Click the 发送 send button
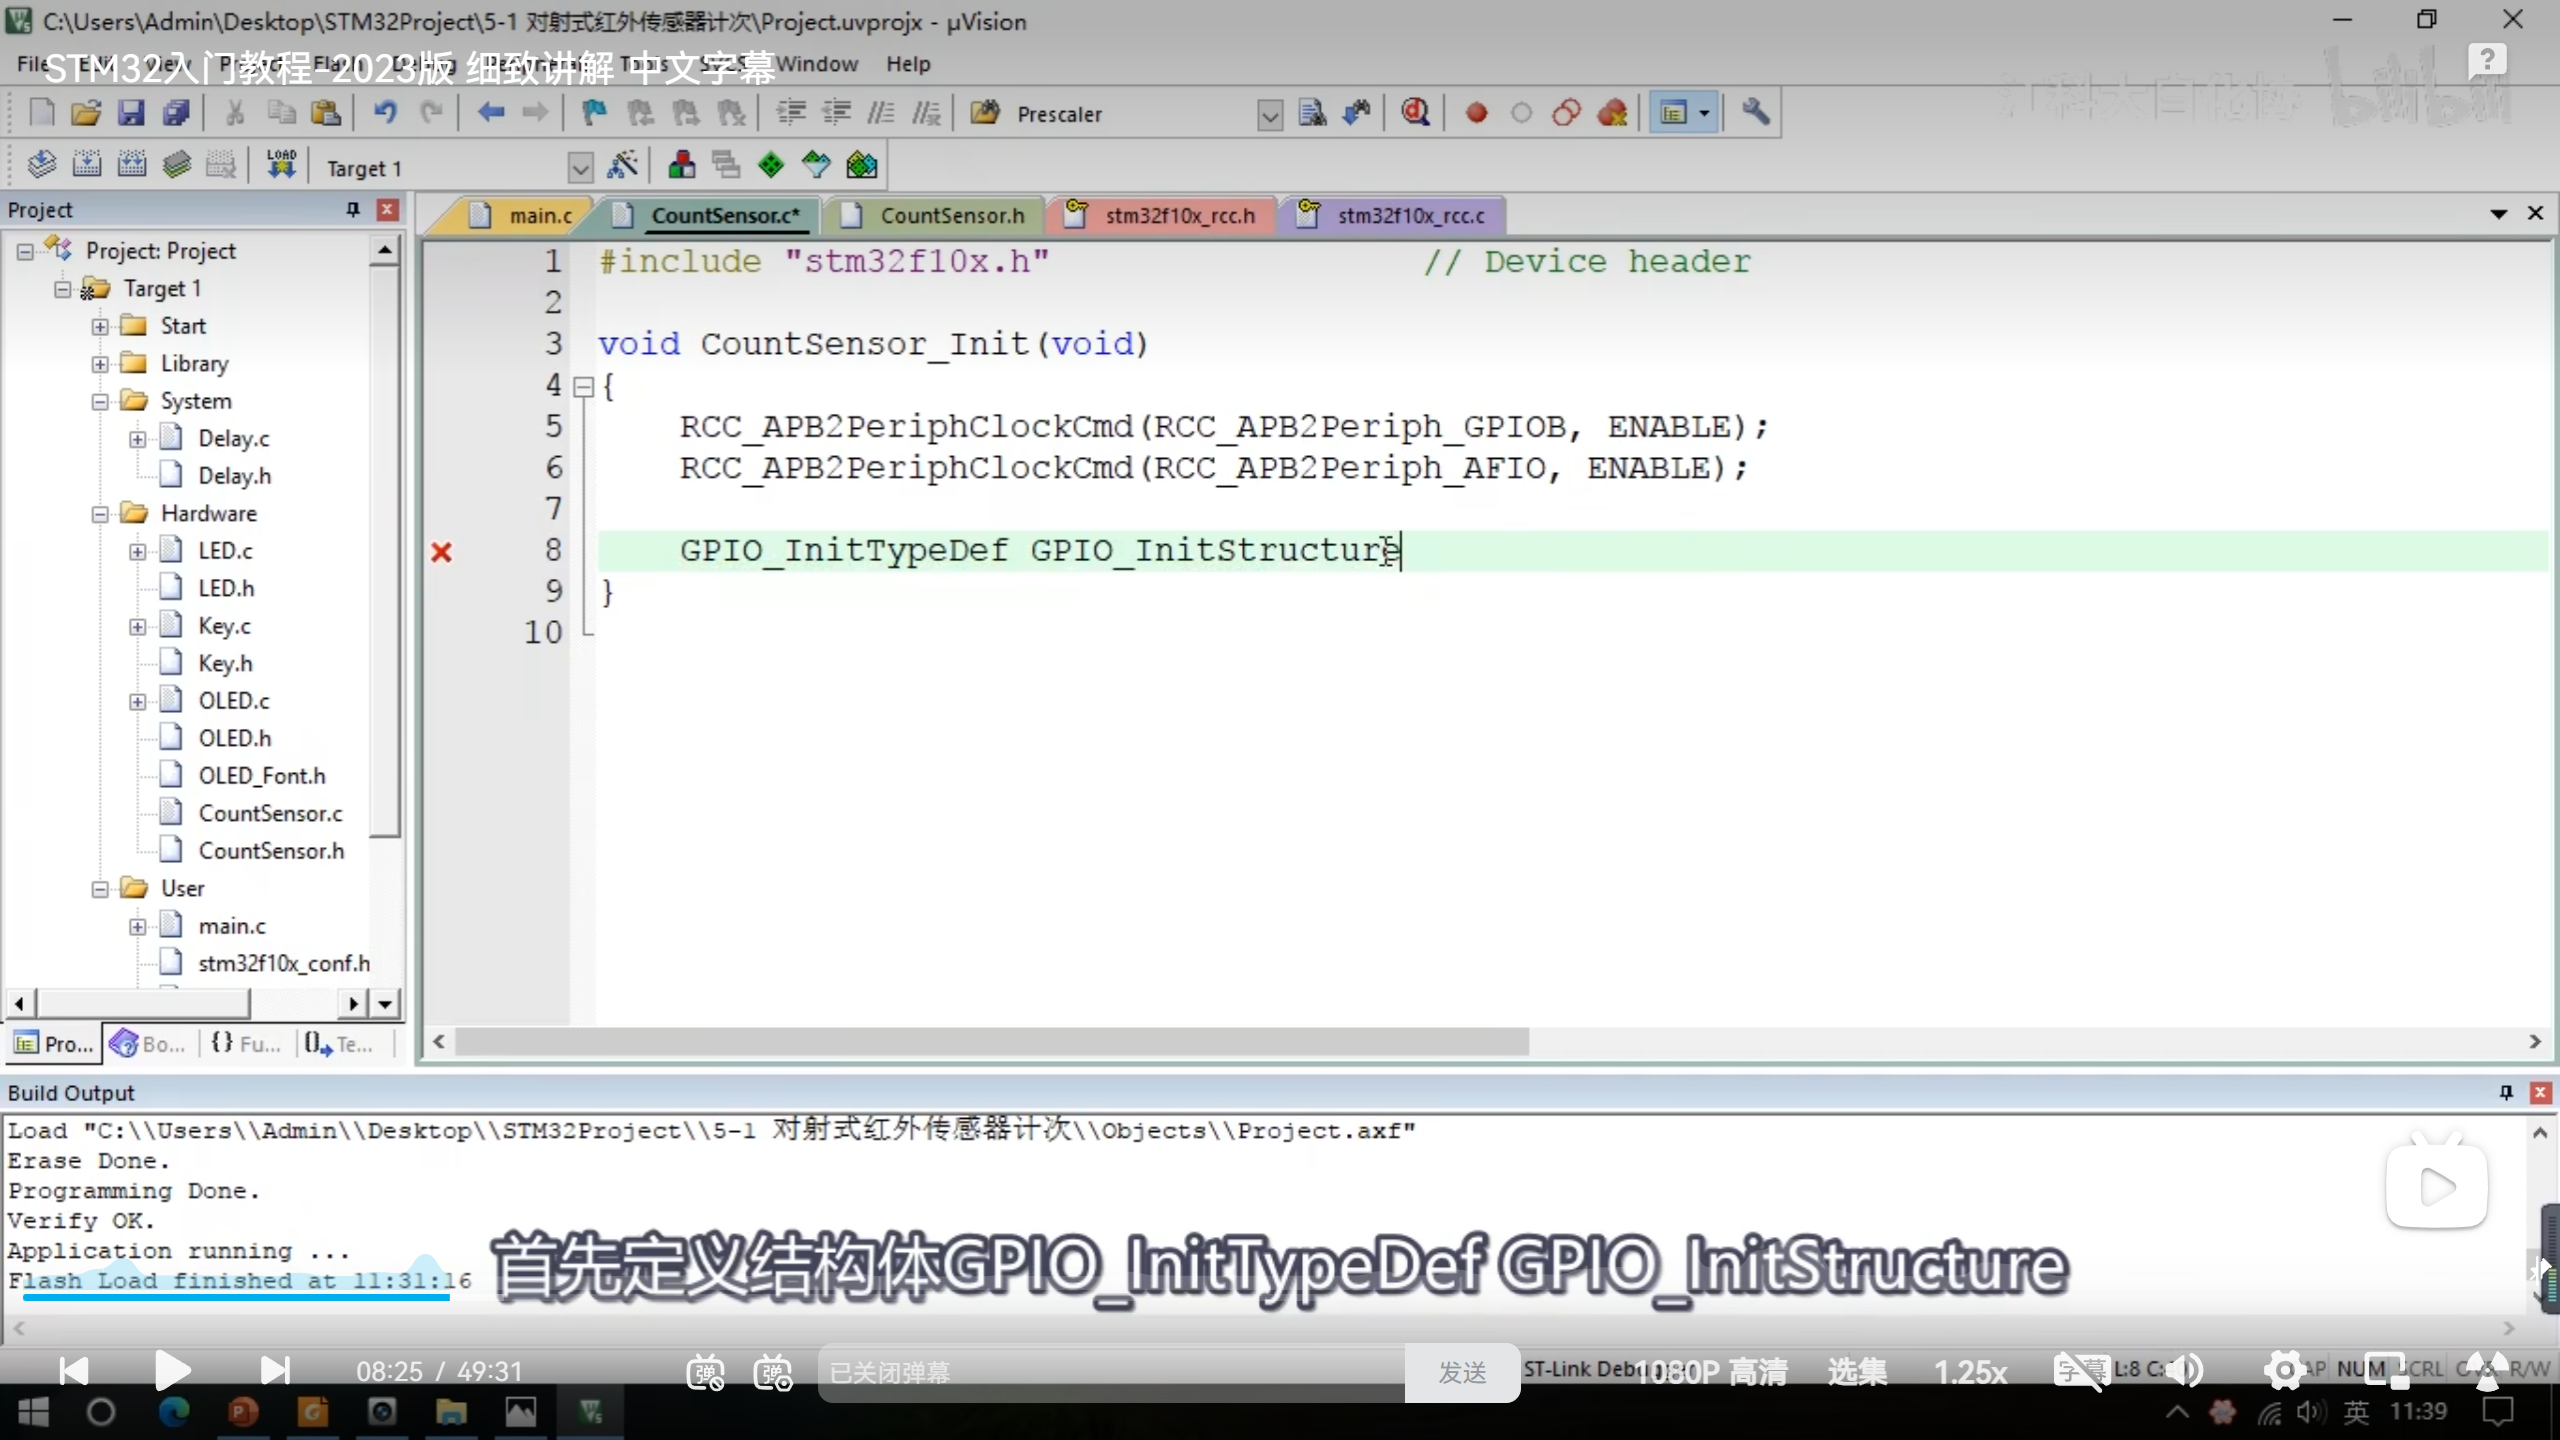Image resolution: width=2560 pixels, height=1440 pixels. tap(1462, 1373)
